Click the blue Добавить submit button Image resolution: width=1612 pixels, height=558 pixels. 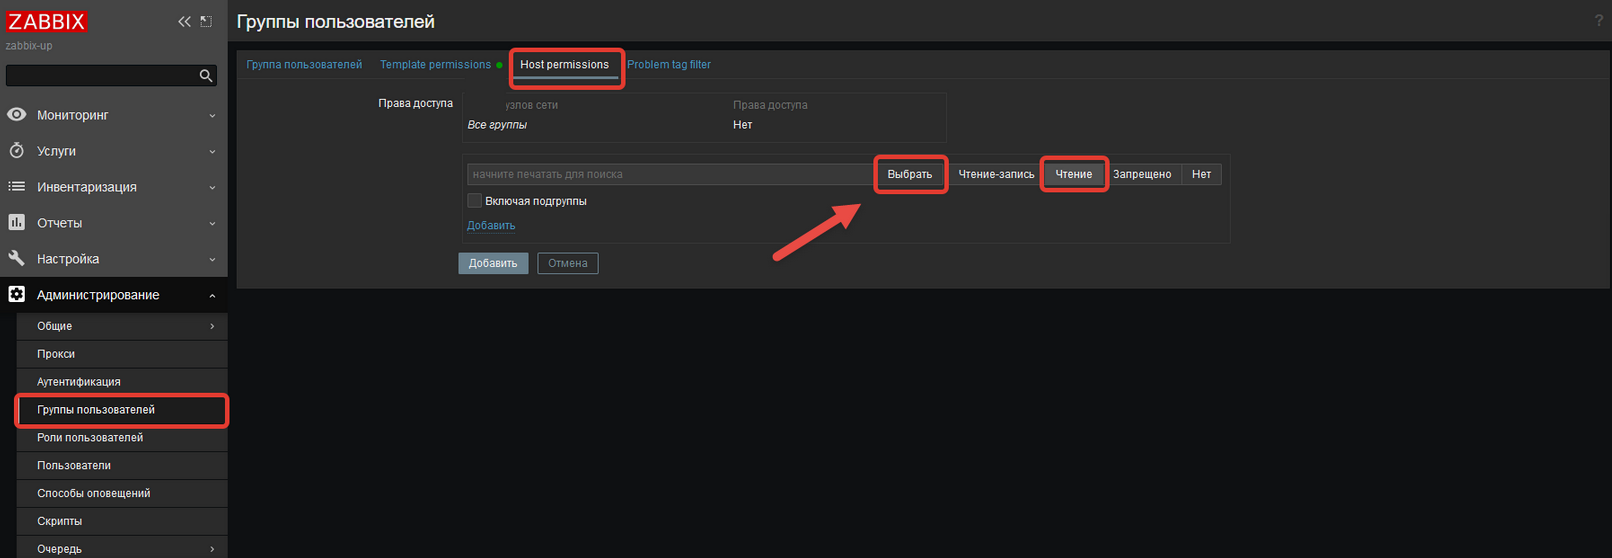tap(493, 263)
